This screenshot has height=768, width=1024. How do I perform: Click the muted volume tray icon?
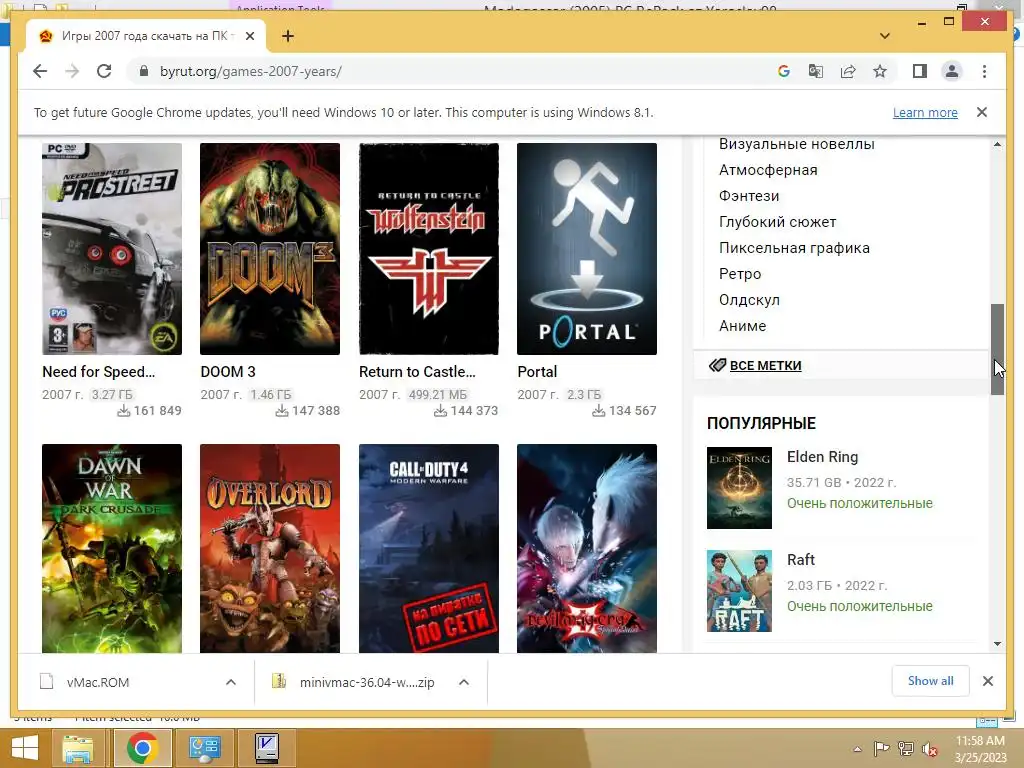(x=929, y=748)
